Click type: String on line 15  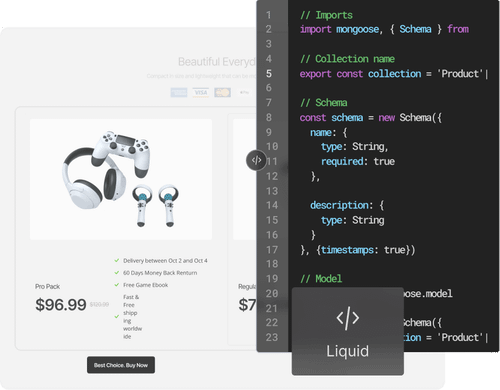click(x=353, y=220)
